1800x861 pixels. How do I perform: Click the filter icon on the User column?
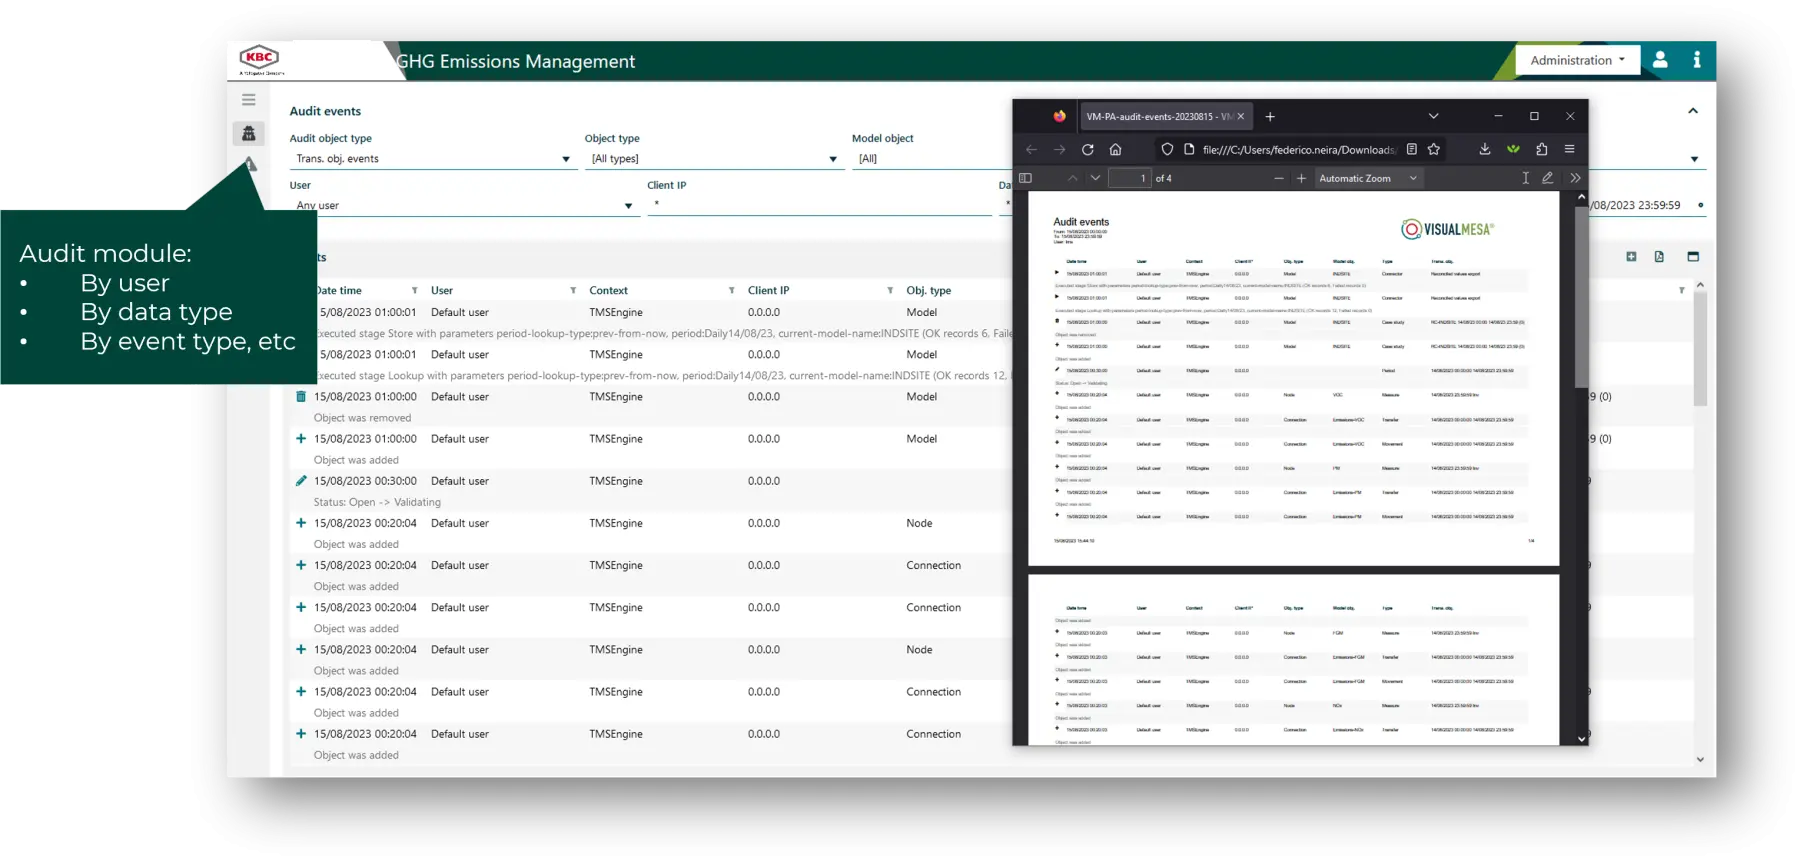573,291
